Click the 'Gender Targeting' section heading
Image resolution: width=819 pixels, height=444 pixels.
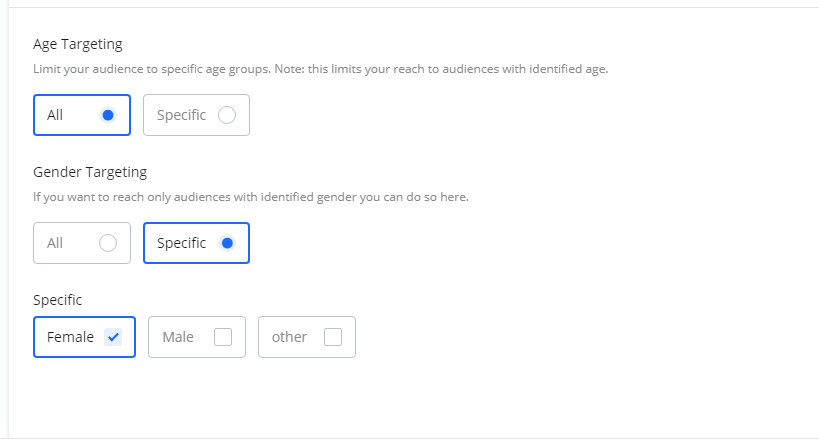[x=90, y=172]
